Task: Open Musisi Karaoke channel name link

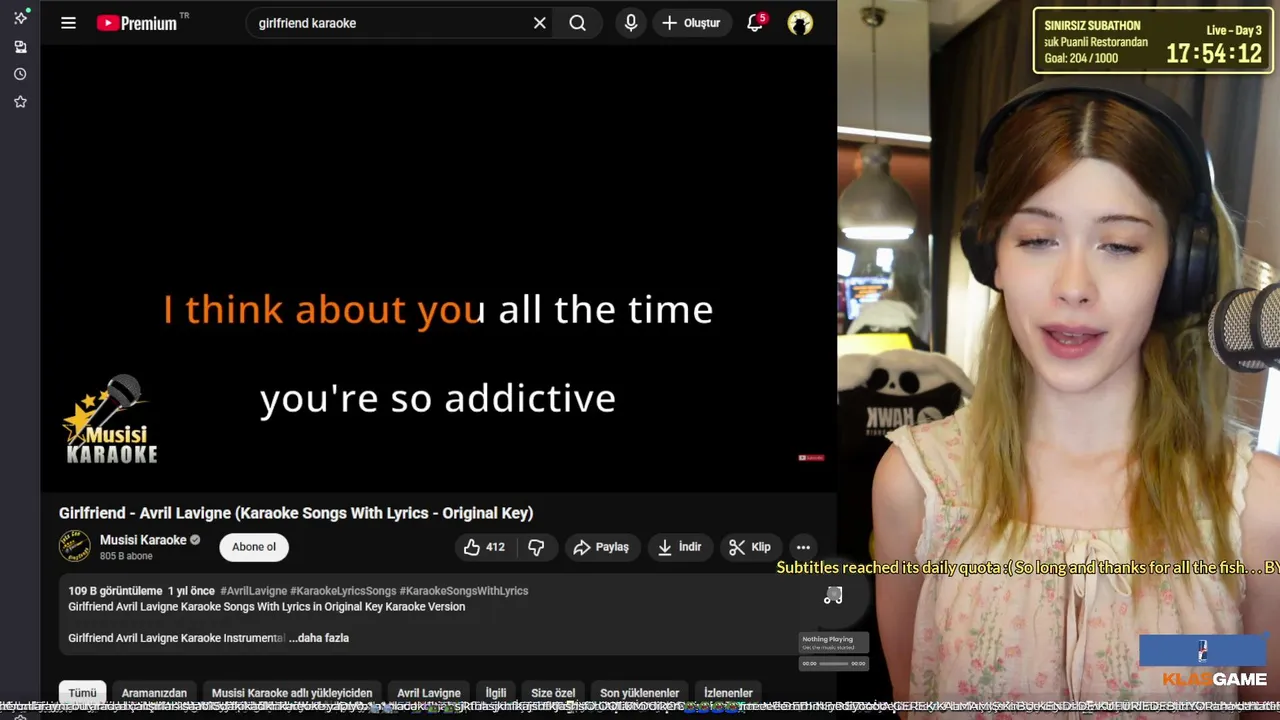Action: (143, 540)
